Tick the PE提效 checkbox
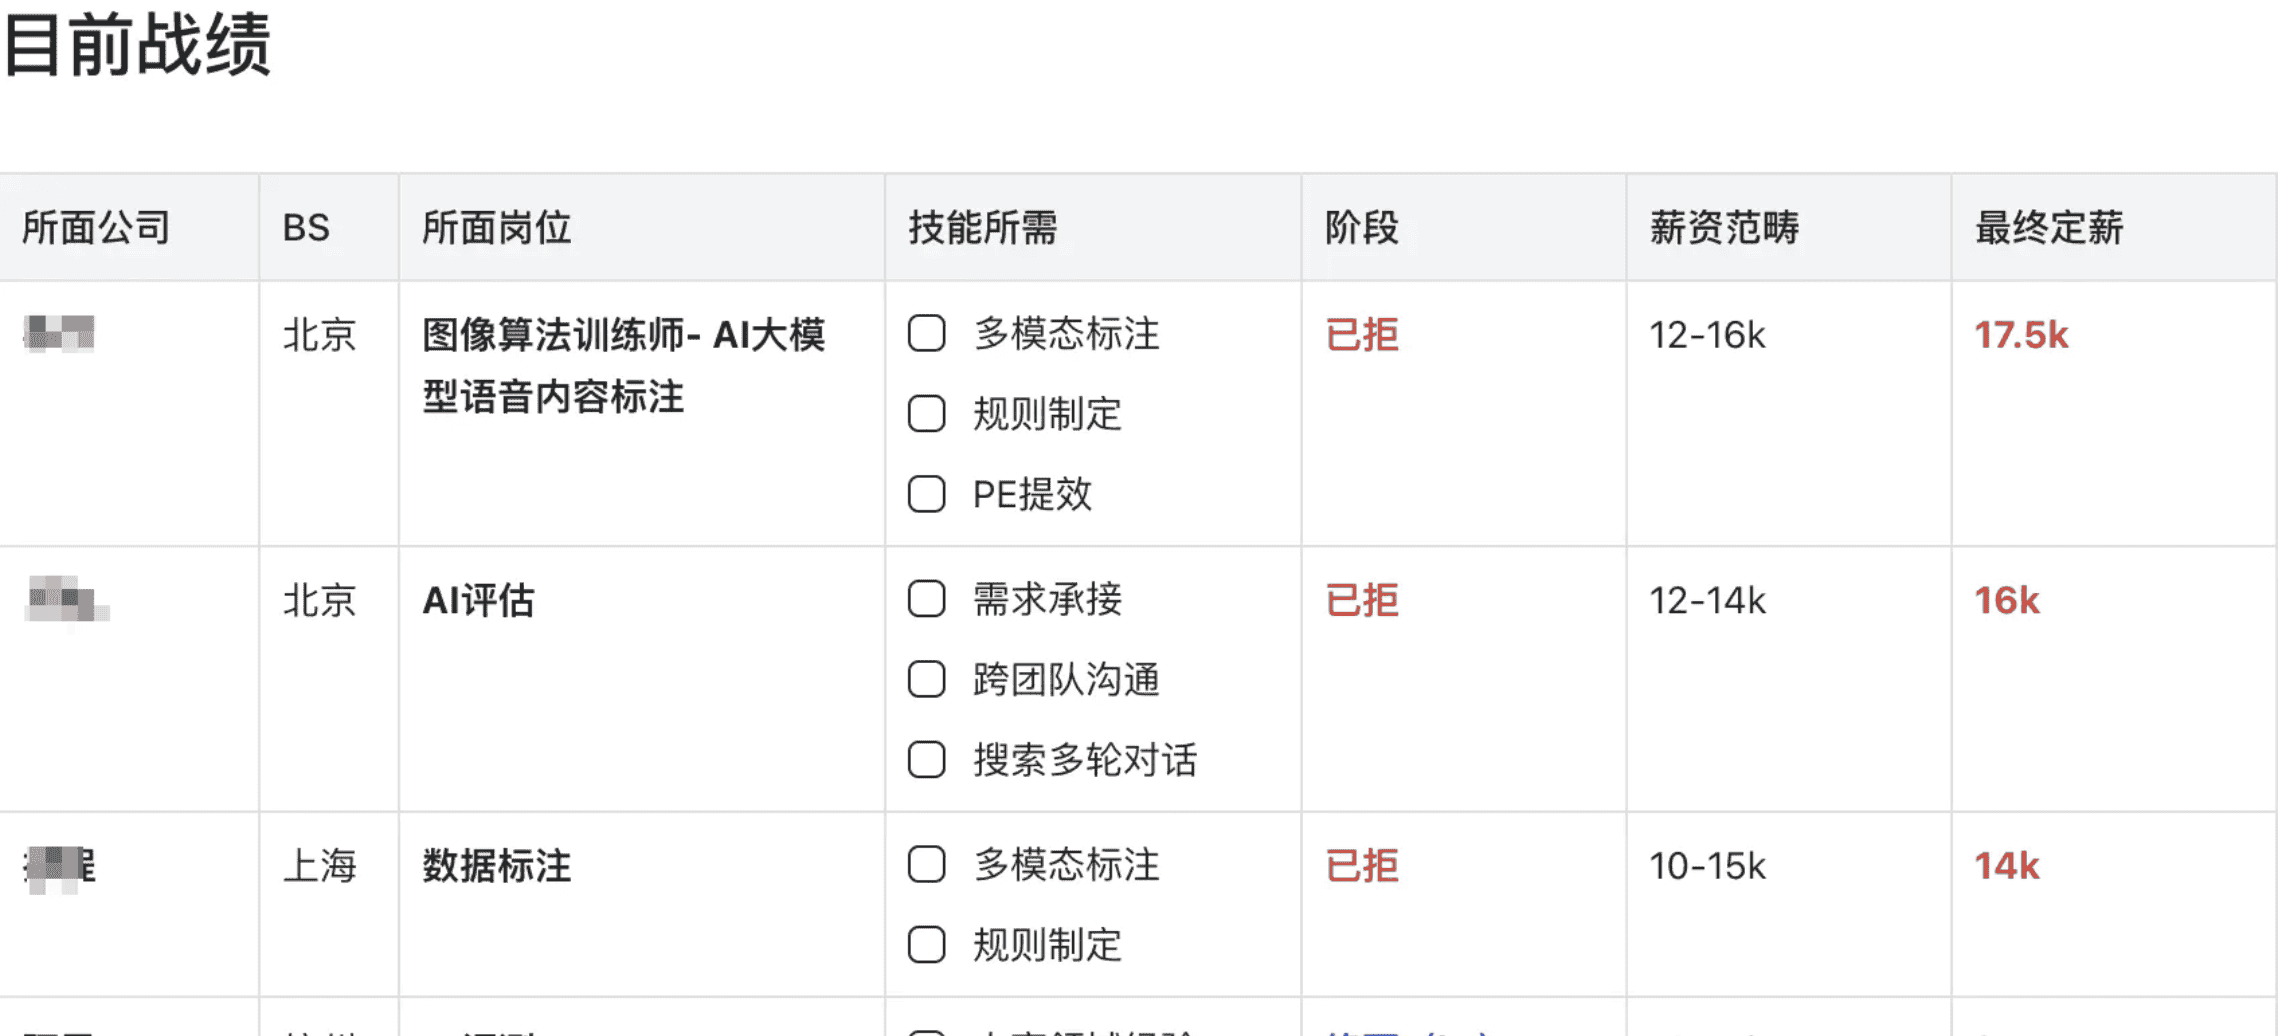 926,494
